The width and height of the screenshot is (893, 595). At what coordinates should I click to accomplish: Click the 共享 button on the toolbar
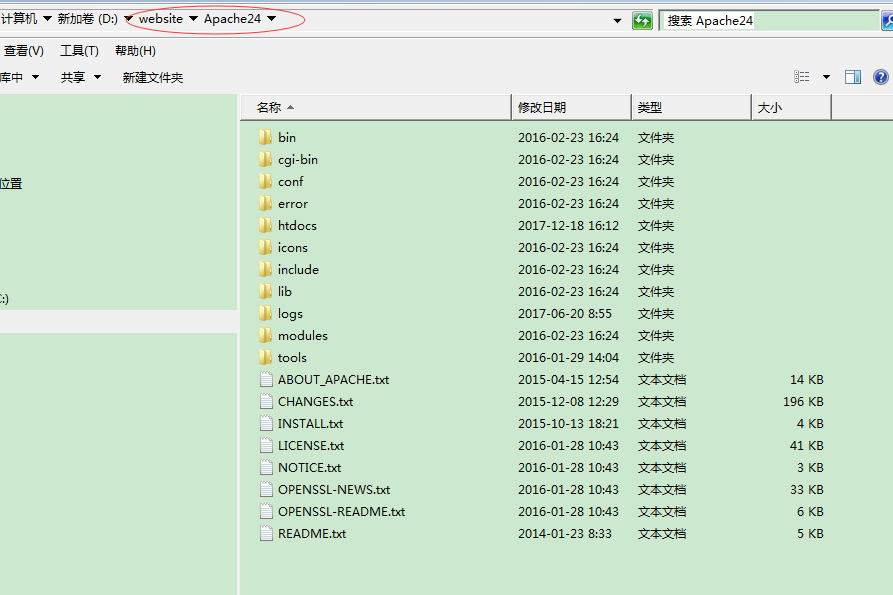tap(75, 77)
